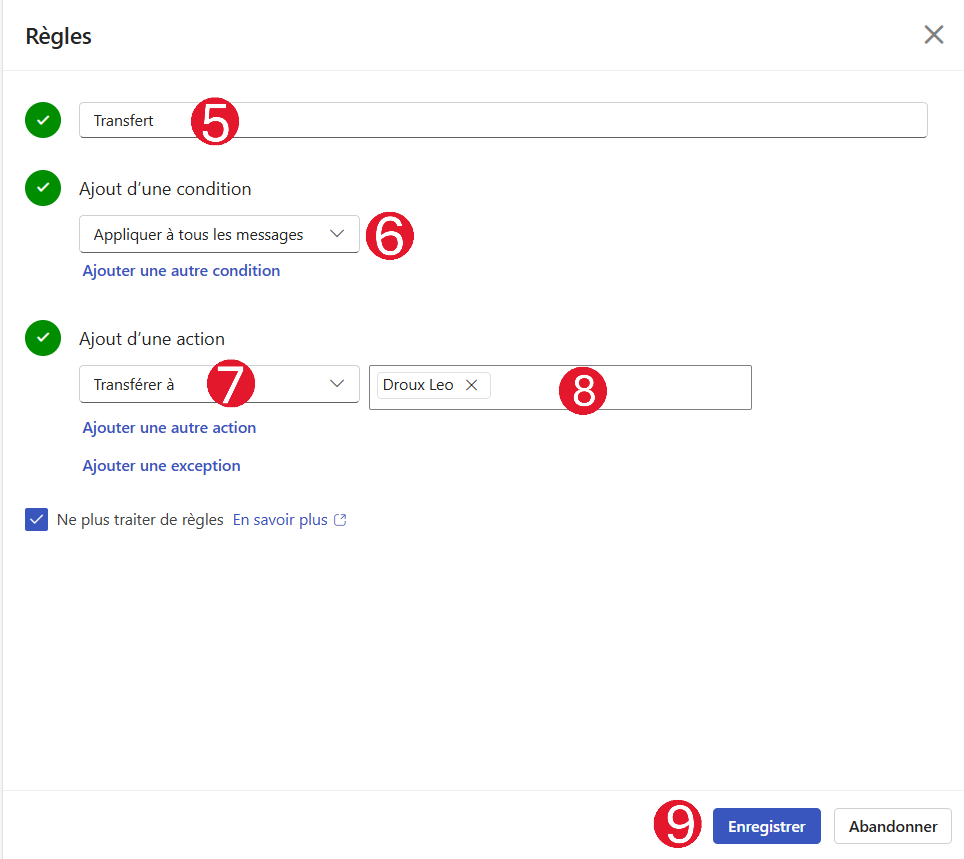
Task: Click the chevron arrow of the Transférer à dropdown
Action: 336,384
